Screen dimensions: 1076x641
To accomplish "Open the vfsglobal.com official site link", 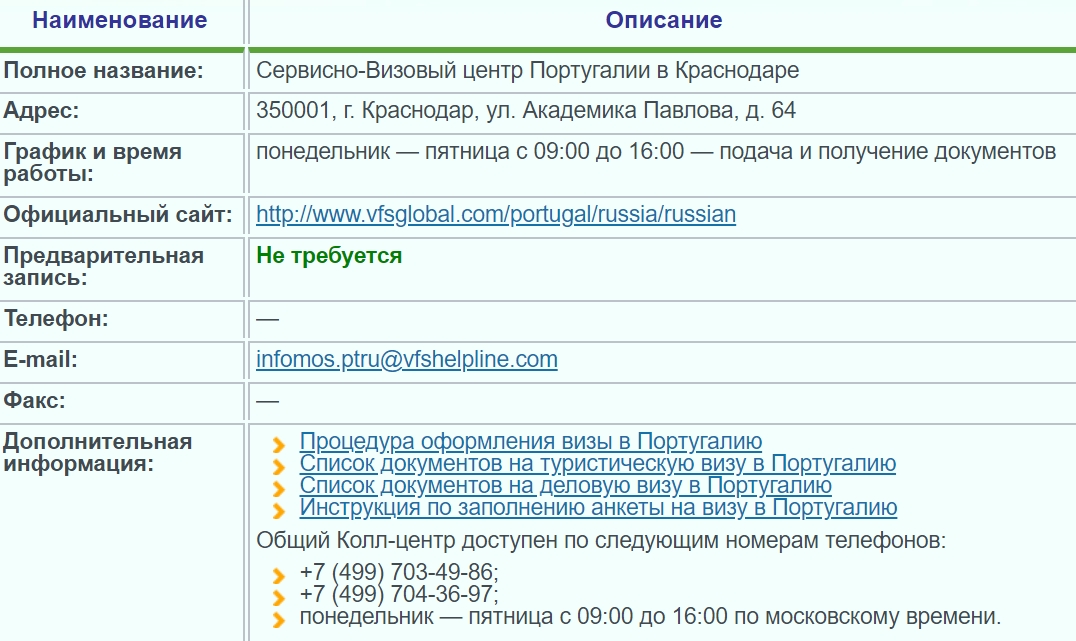I will (495, 214).
